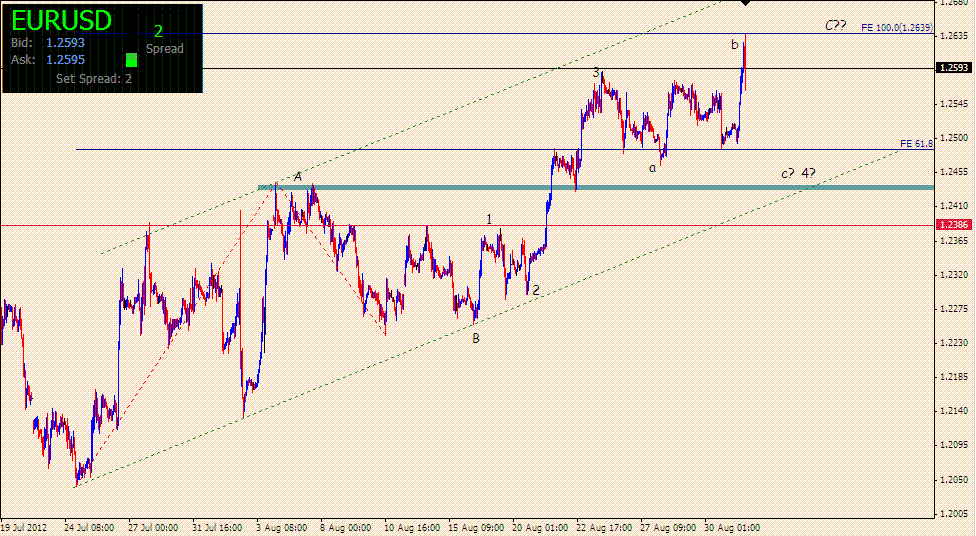
Task: Click the '30 Aug 01:00' time label
Action: click(733, 528)
